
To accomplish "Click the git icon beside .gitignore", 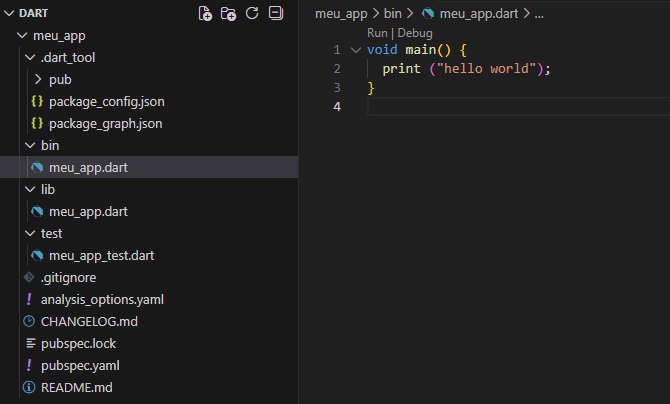I will (29, 277).
